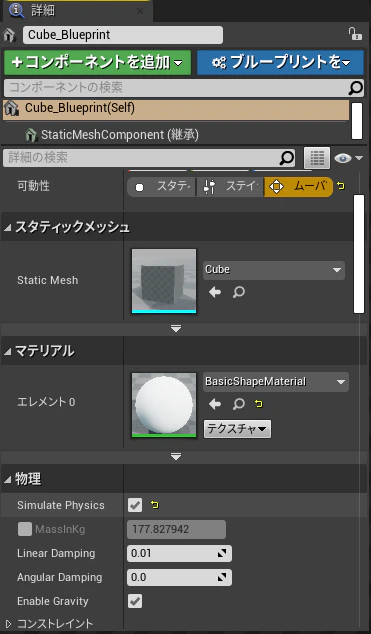The height and width of the screenshot is (634, 371).
Task: Close the 詳細 tab
Action: pyautogui.click(x=140, y=11)
